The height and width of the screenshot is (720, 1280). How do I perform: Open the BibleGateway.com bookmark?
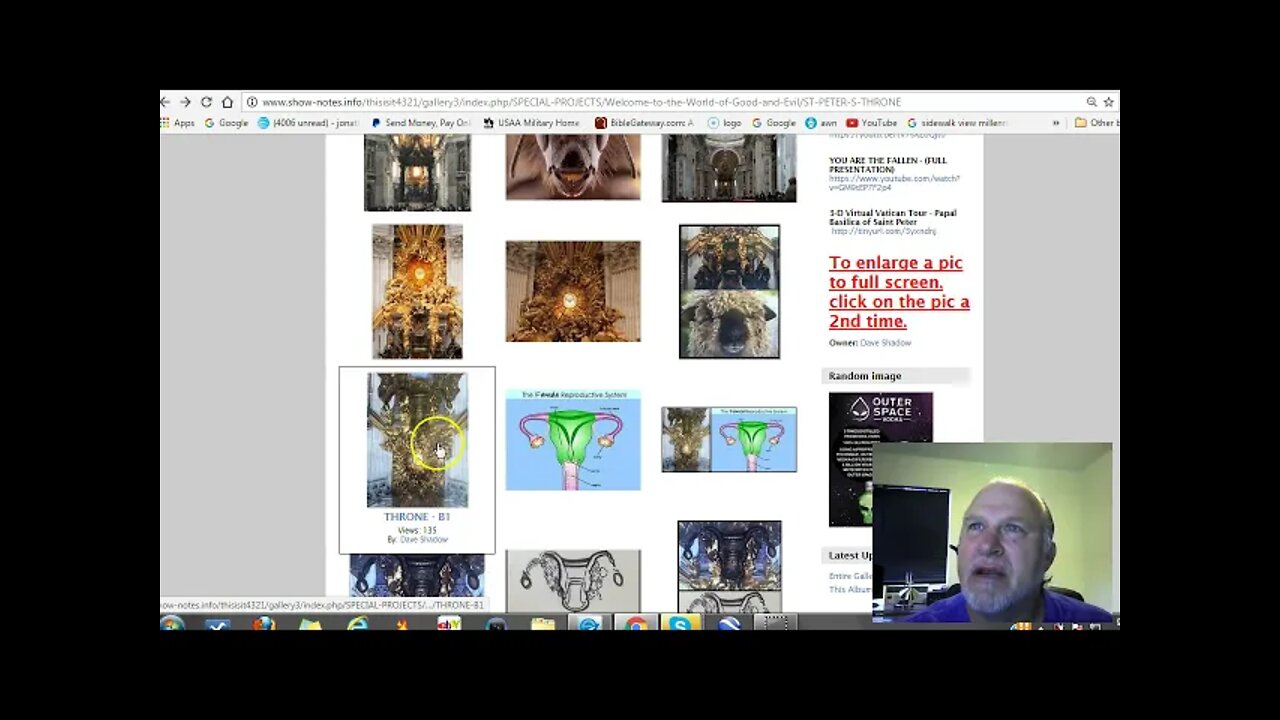tap(644, 123)
